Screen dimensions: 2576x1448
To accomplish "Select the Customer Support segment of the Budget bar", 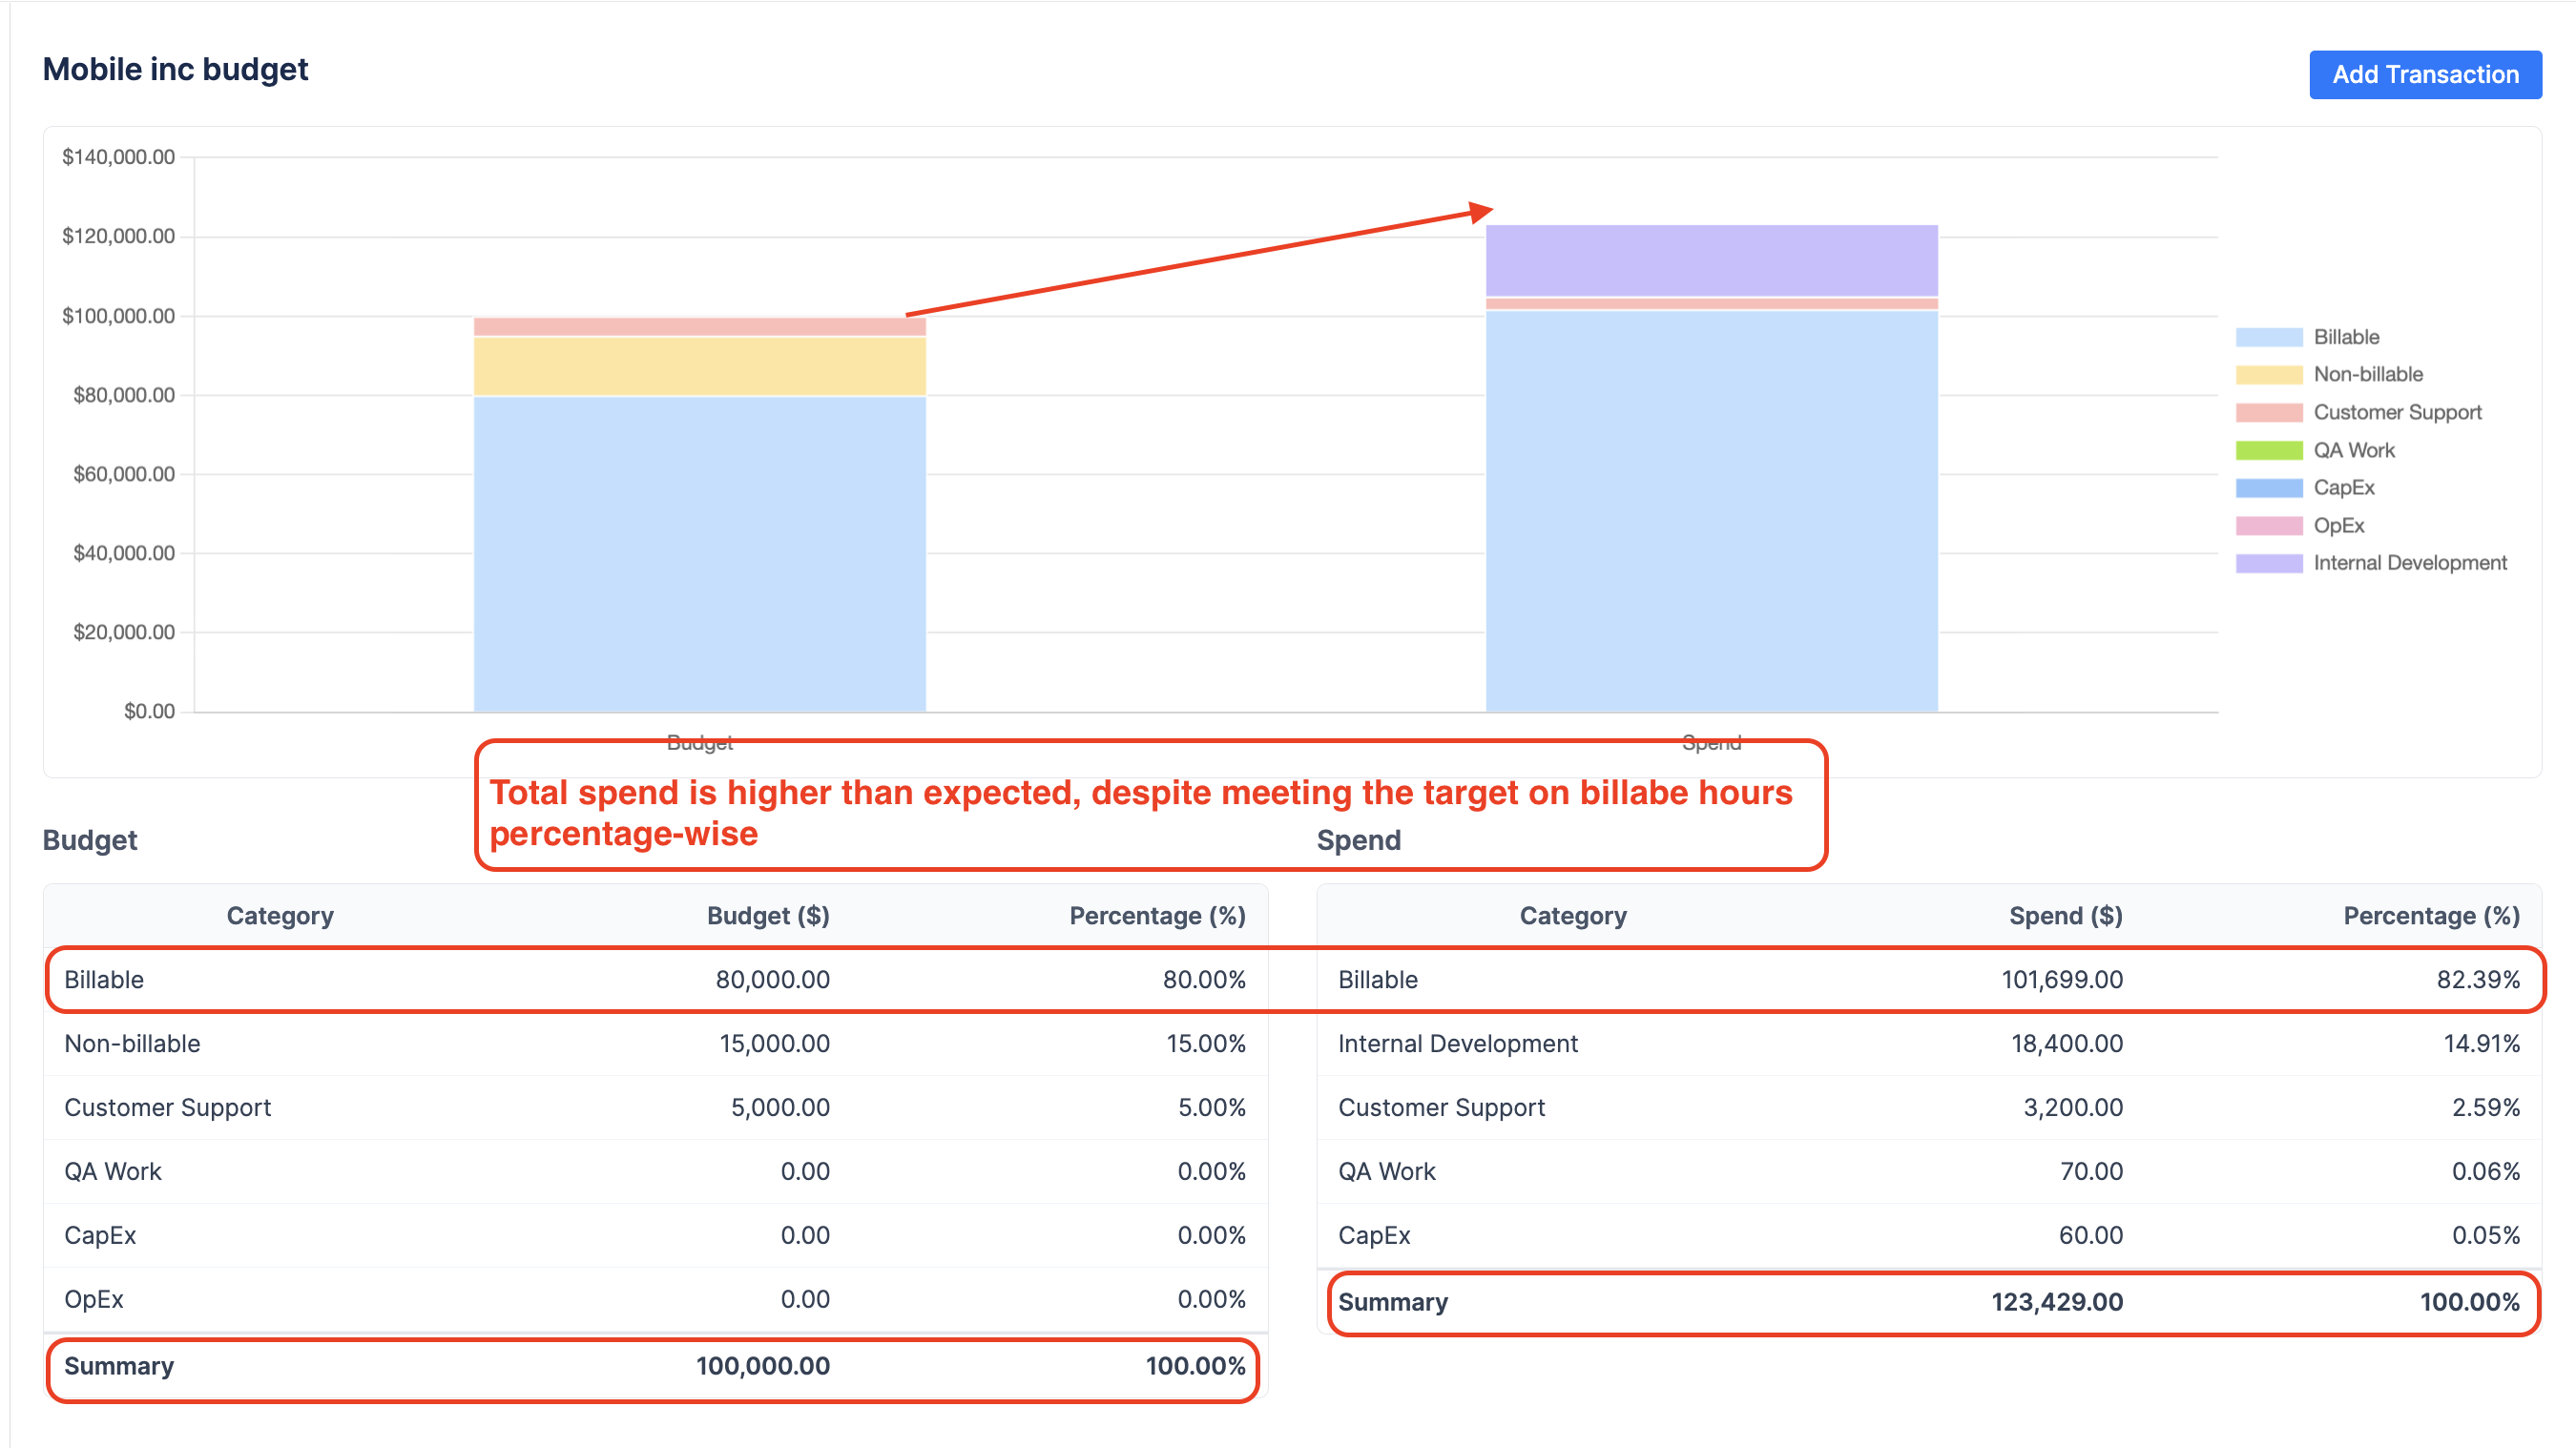I will pyautogui.click(x=700, y=327).
